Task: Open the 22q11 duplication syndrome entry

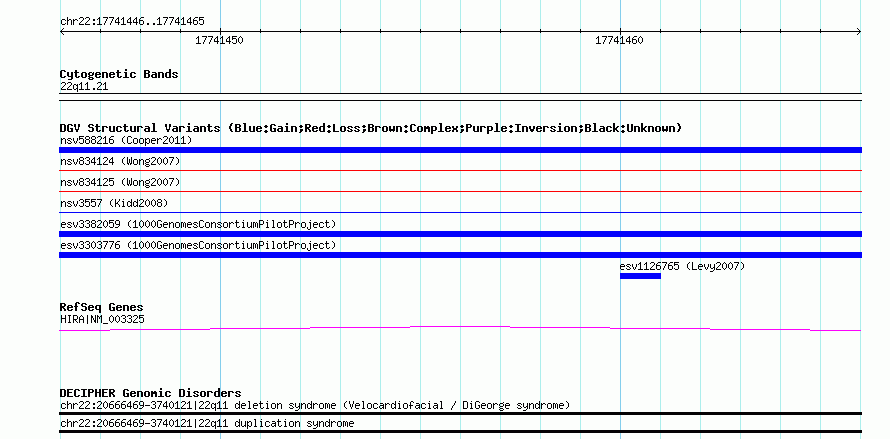Action: point(207,424)
